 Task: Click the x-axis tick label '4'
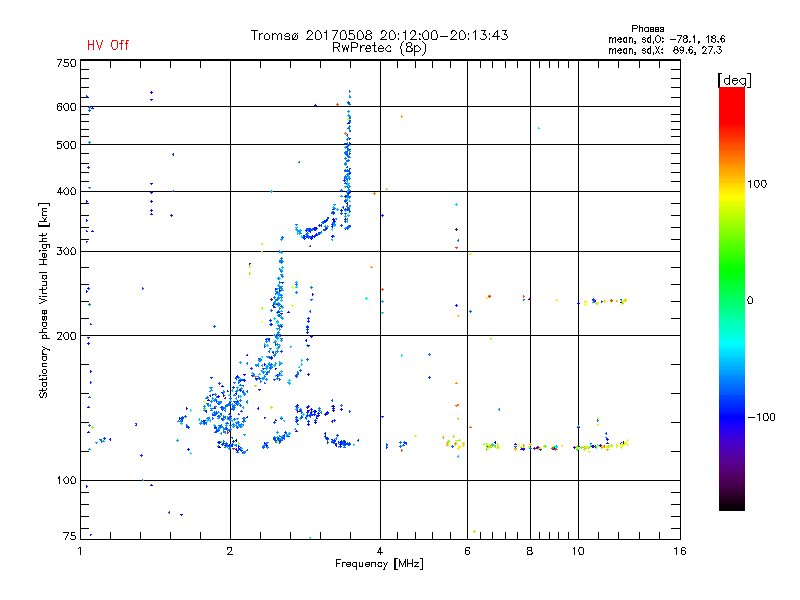coord(380,551)
